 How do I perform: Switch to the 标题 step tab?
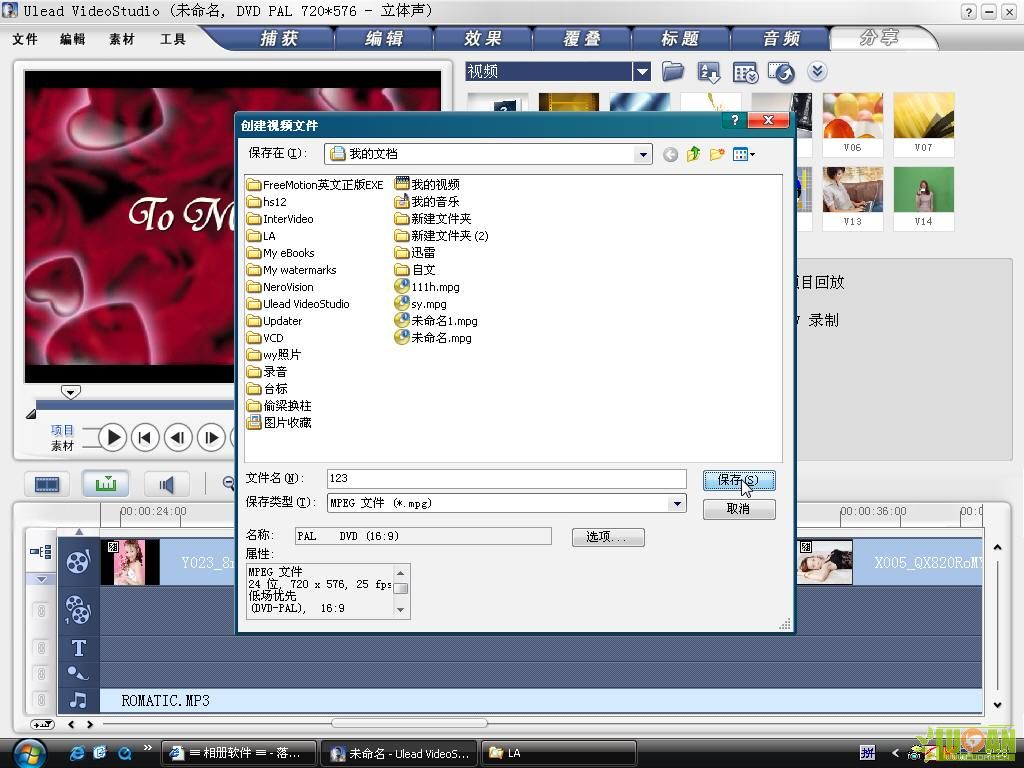[680, 39]
